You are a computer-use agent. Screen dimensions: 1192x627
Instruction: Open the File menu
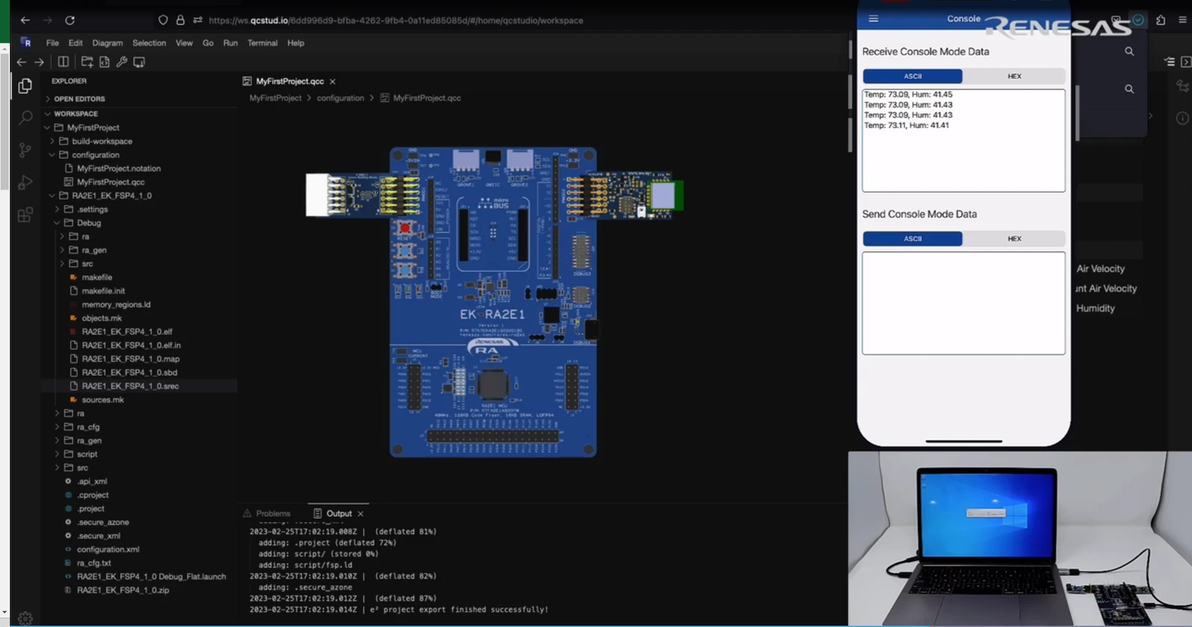pos(52,43)
